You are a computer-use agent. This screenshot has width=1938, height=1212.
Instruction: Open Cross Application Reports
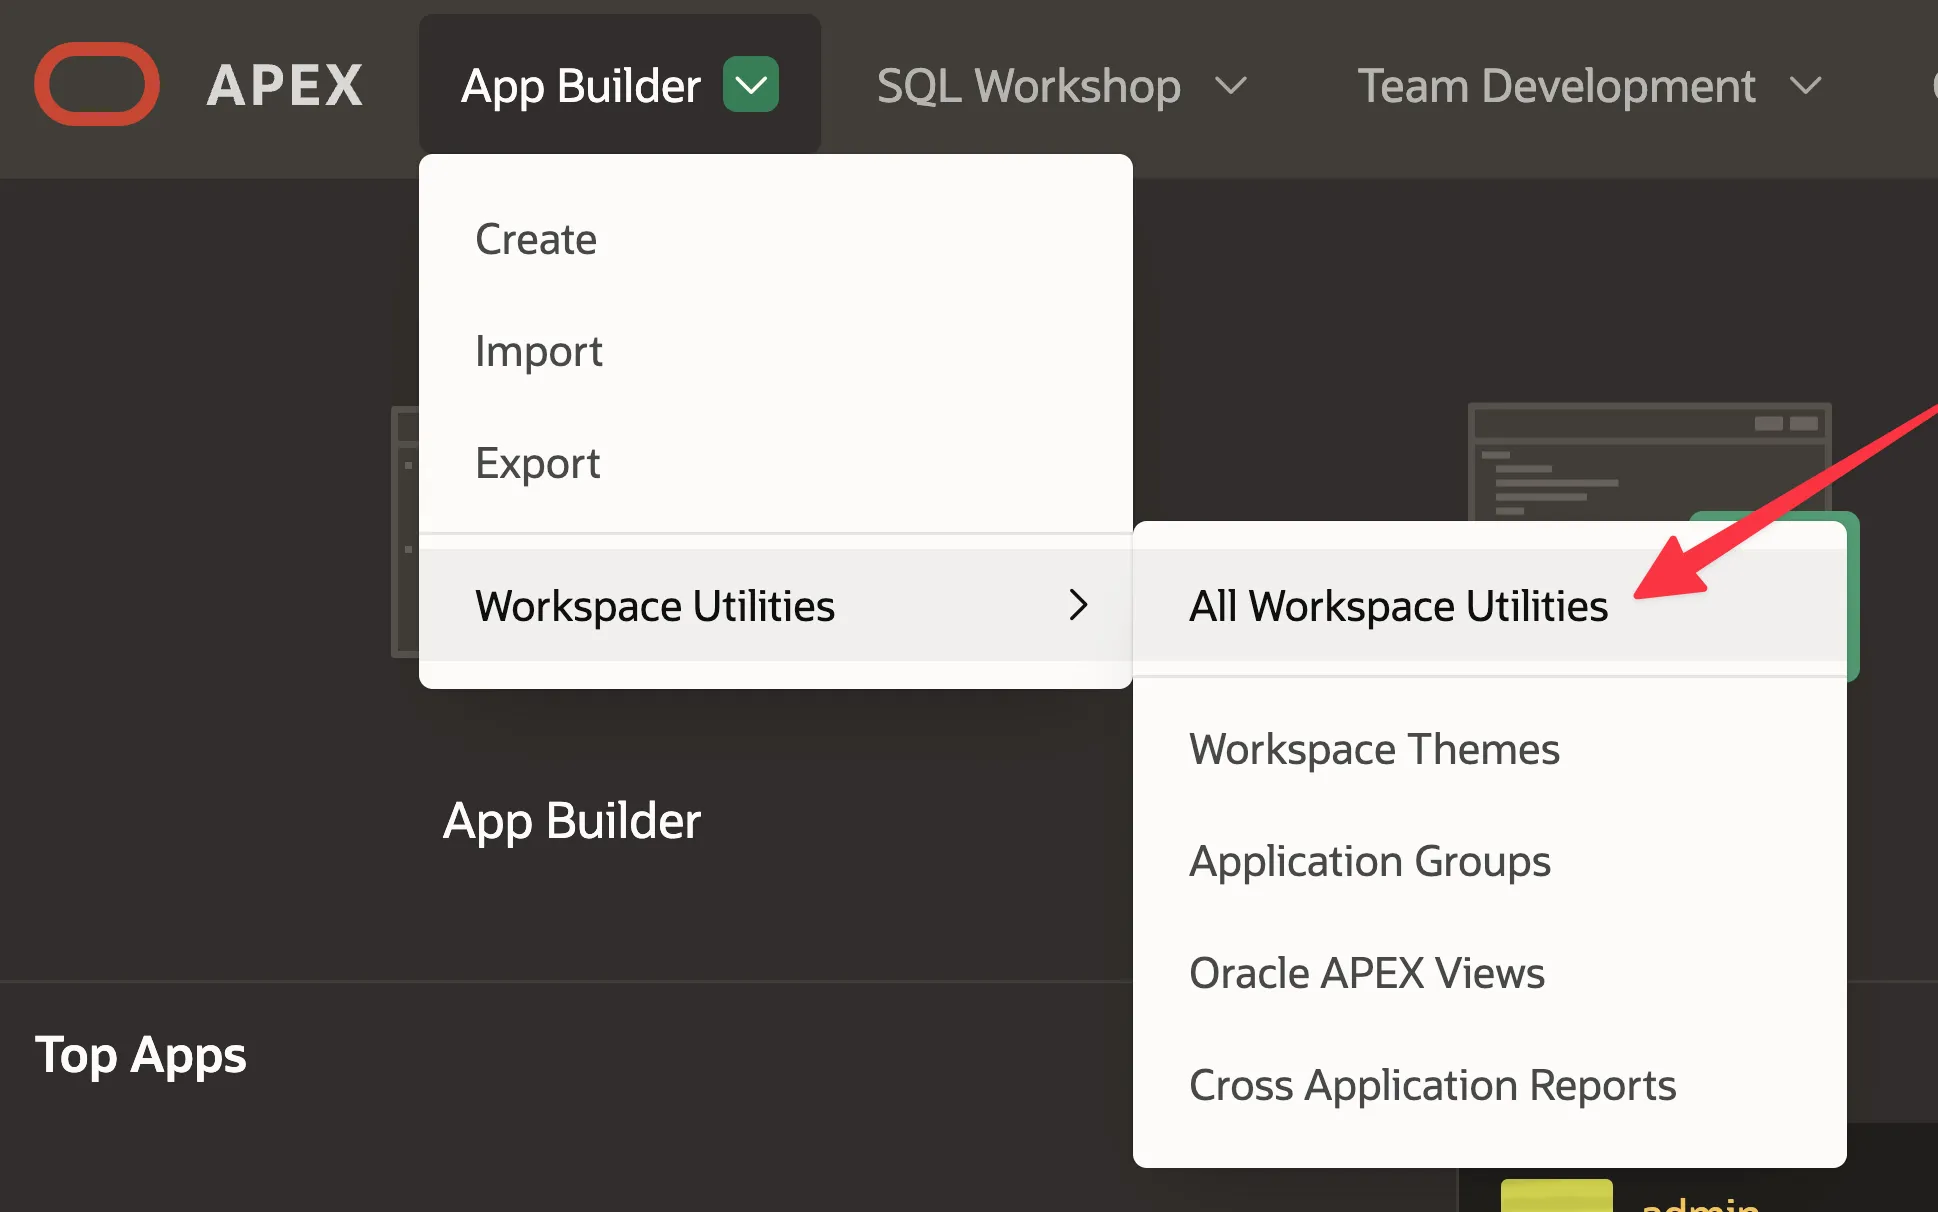pos(1432,1086)
